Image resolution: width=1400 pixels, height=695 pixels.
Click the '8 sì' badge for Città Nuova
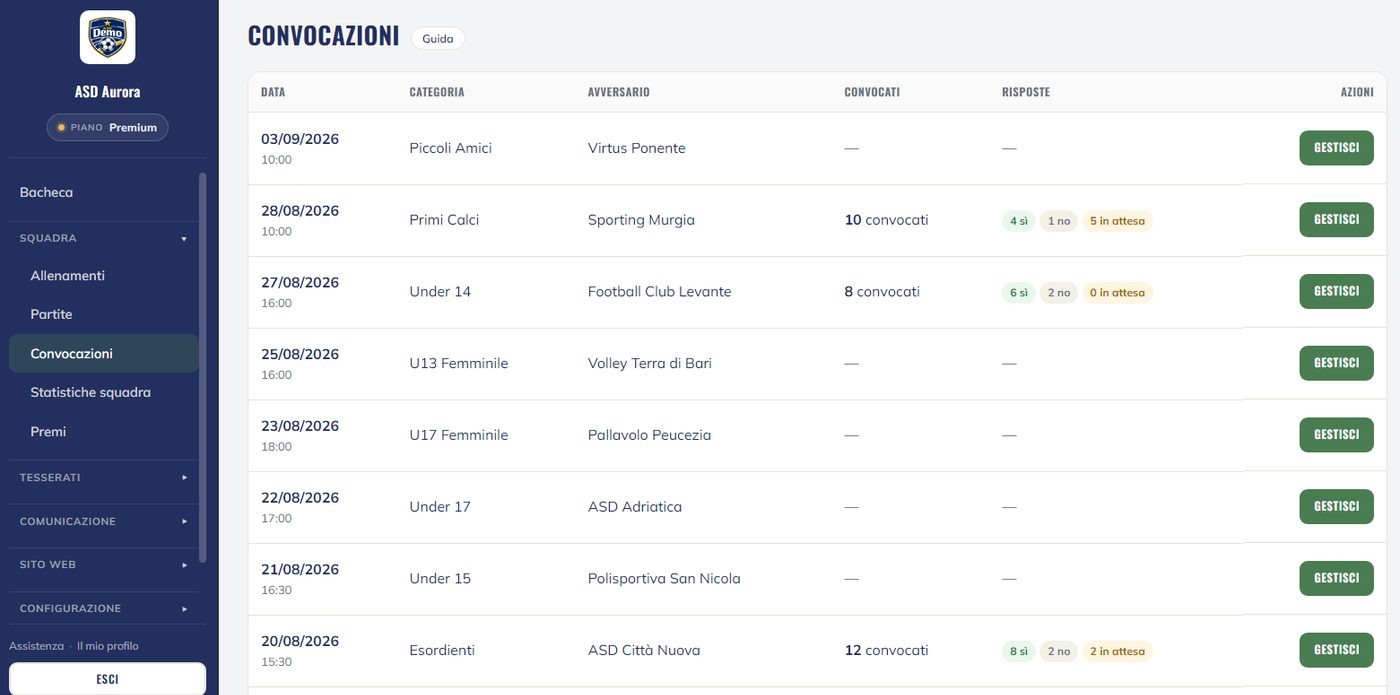click(x=1019, y=651)
